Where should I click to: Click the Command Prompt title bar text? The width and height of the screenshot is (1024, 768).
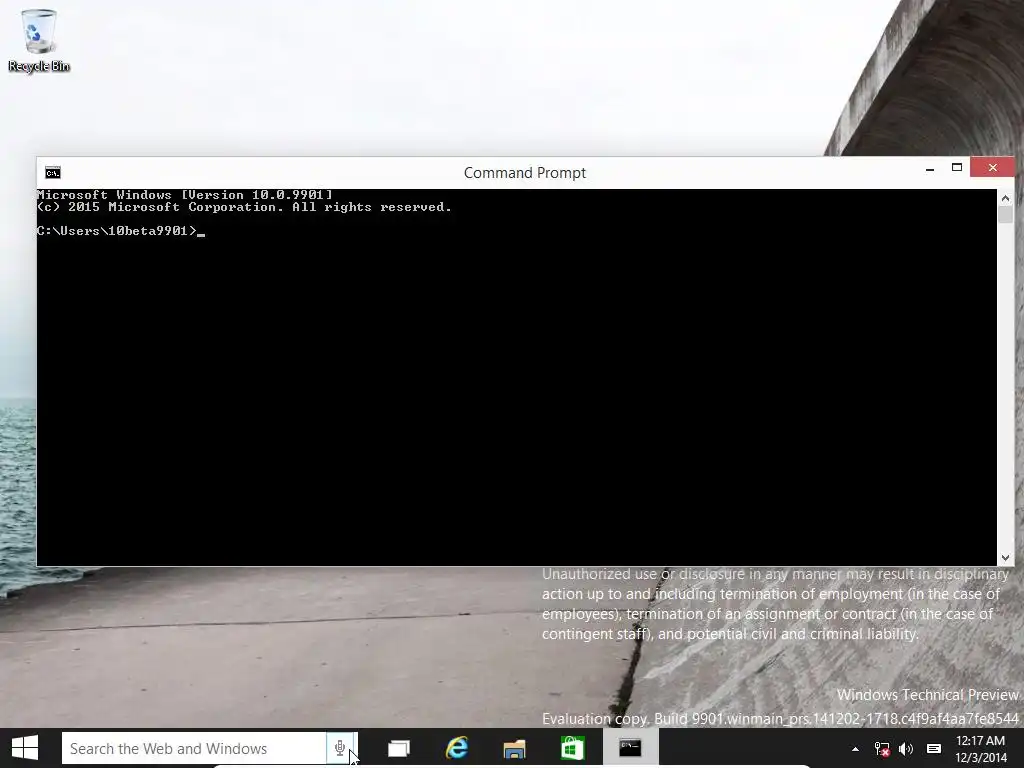(x=525, y=173)
